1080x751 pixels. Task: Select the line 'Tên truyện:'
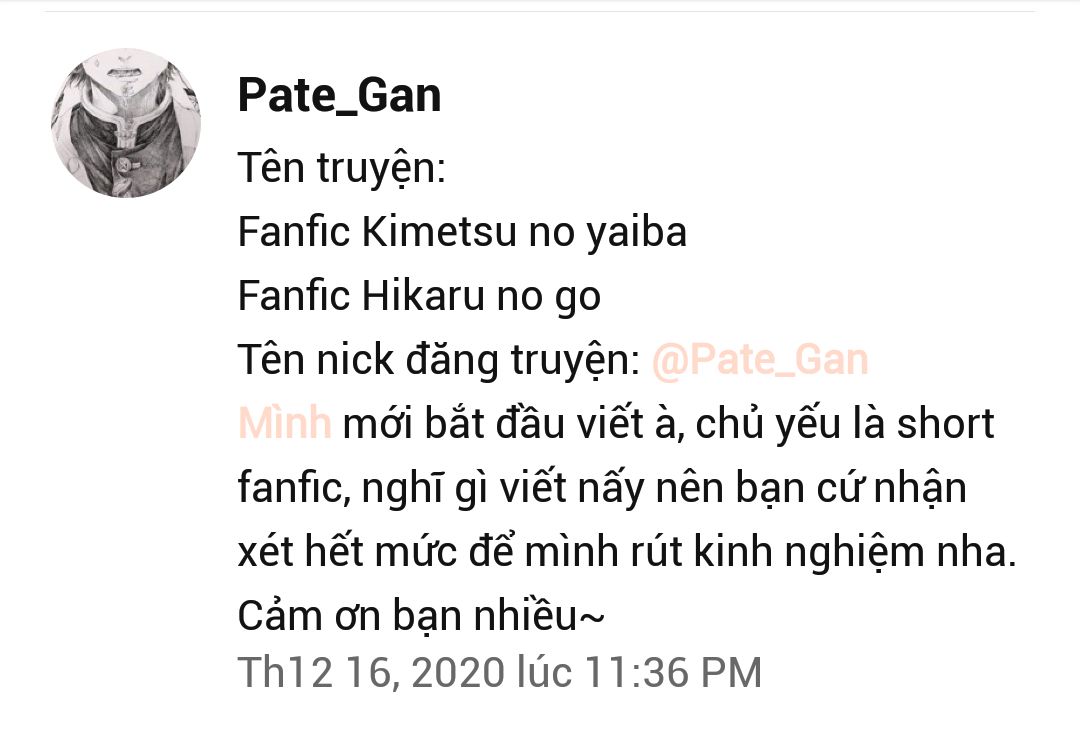342,168
